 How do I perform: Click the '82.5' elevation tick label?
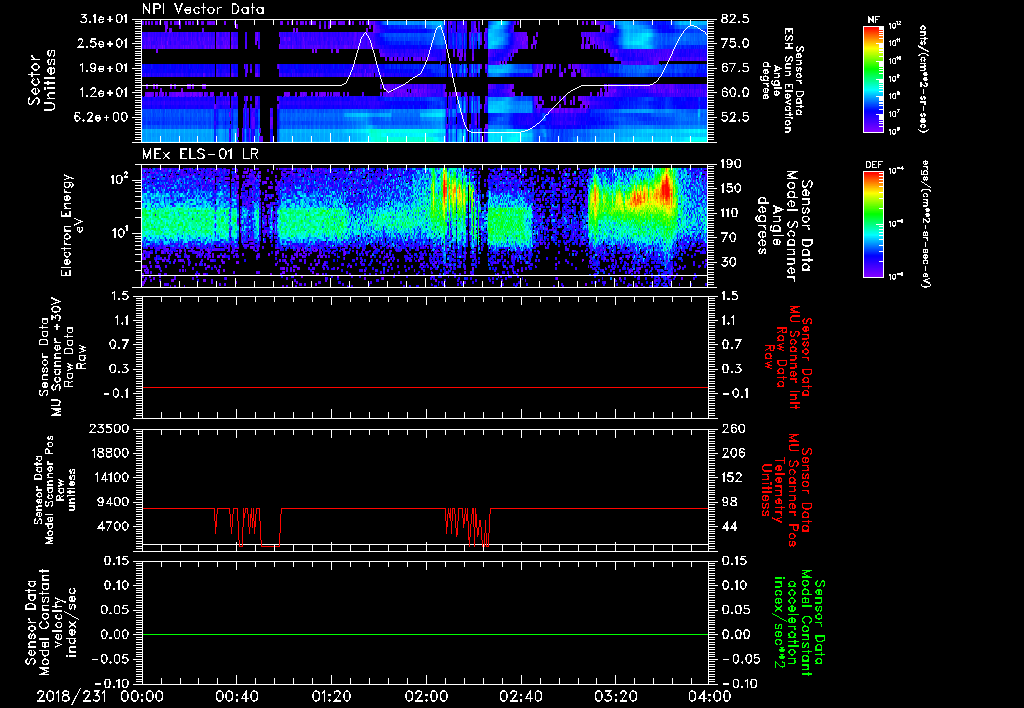click(735, 18)
